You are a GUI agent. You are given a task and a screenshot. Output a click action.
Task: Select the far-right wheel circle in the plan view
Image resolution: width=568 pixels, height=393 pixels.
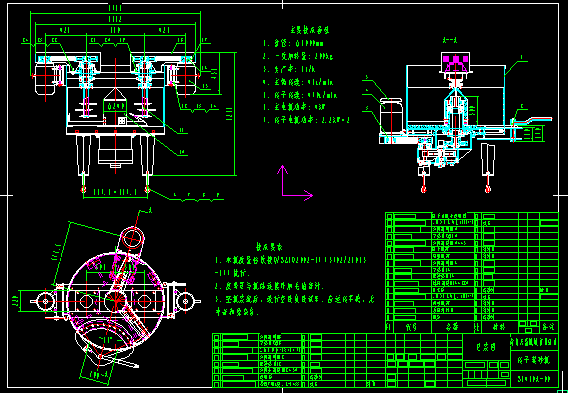click(x=185, y=301)
